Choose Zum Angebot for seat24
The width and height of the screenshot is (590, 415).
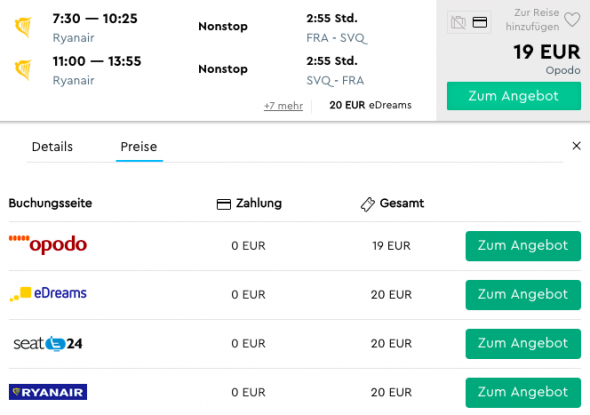point(523,344)
